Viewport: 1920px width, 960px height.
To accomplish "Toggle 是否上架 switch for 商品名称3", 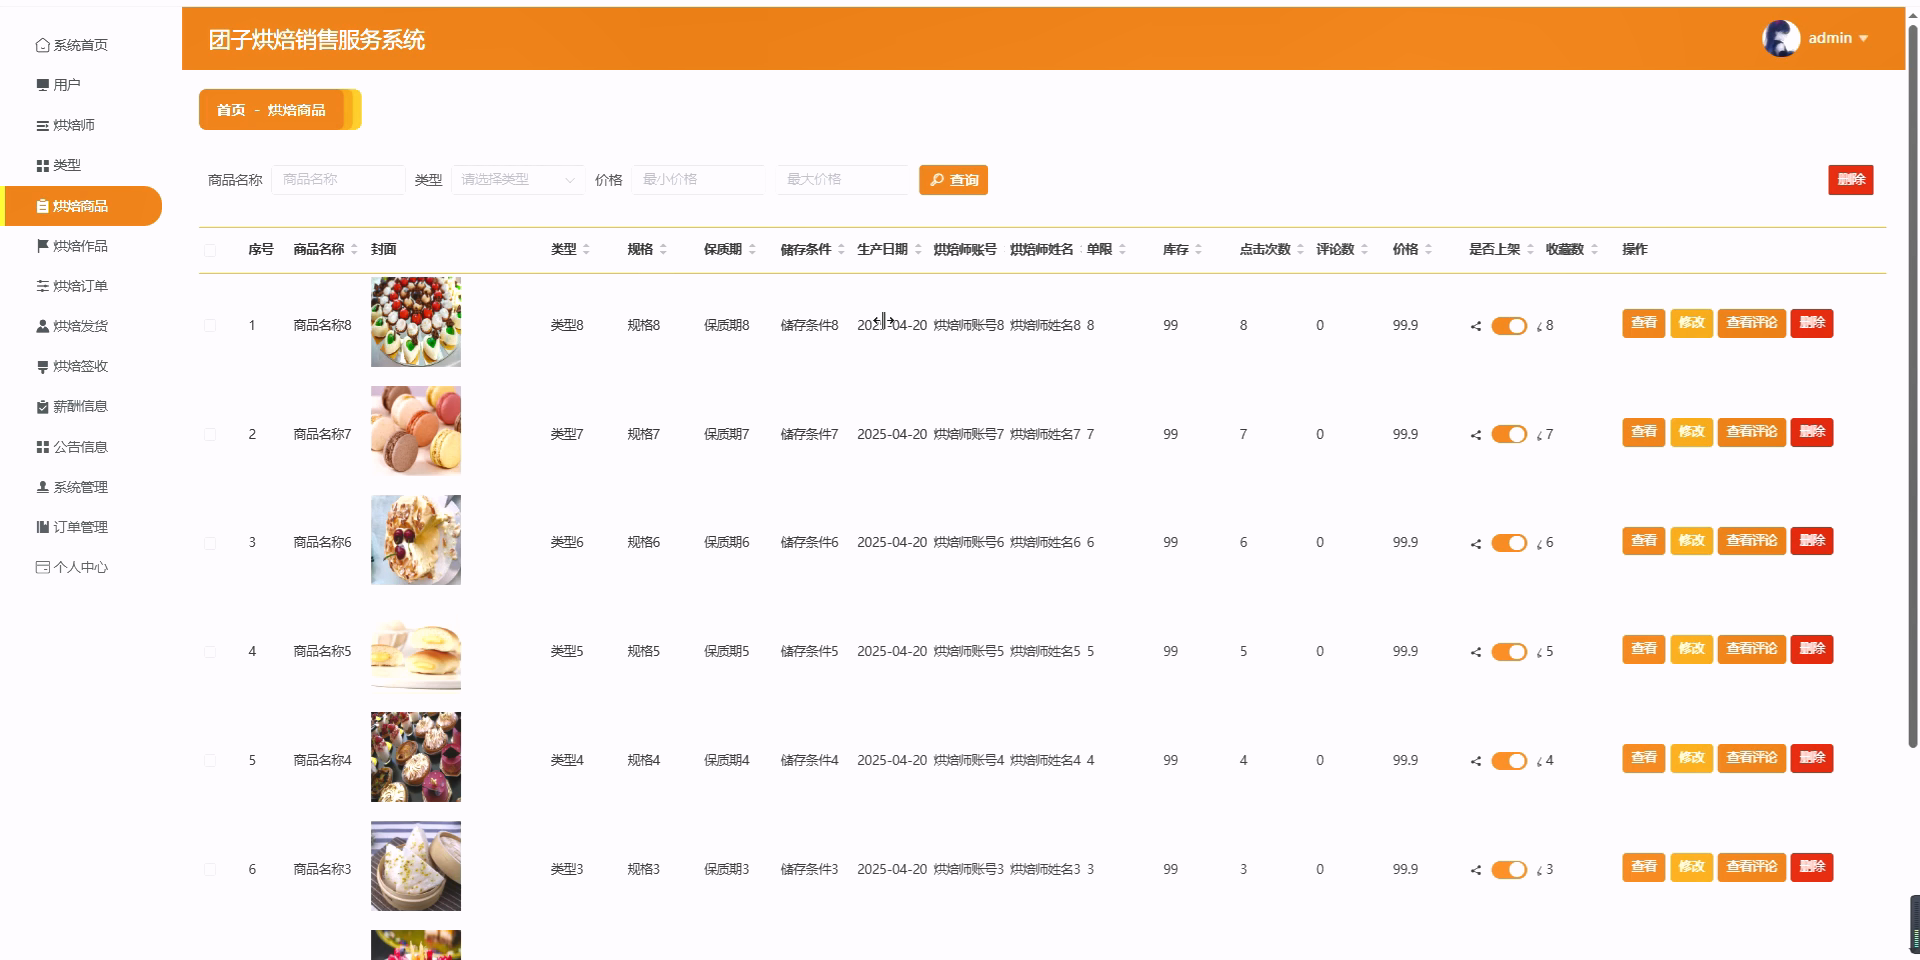I will 1508,870.
